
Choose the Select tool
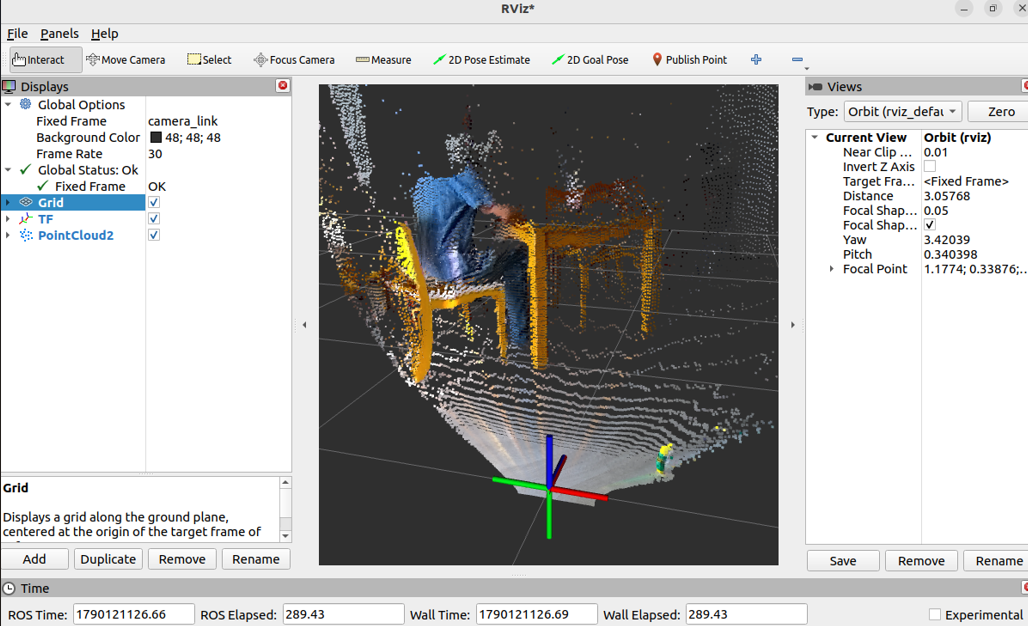209,60
